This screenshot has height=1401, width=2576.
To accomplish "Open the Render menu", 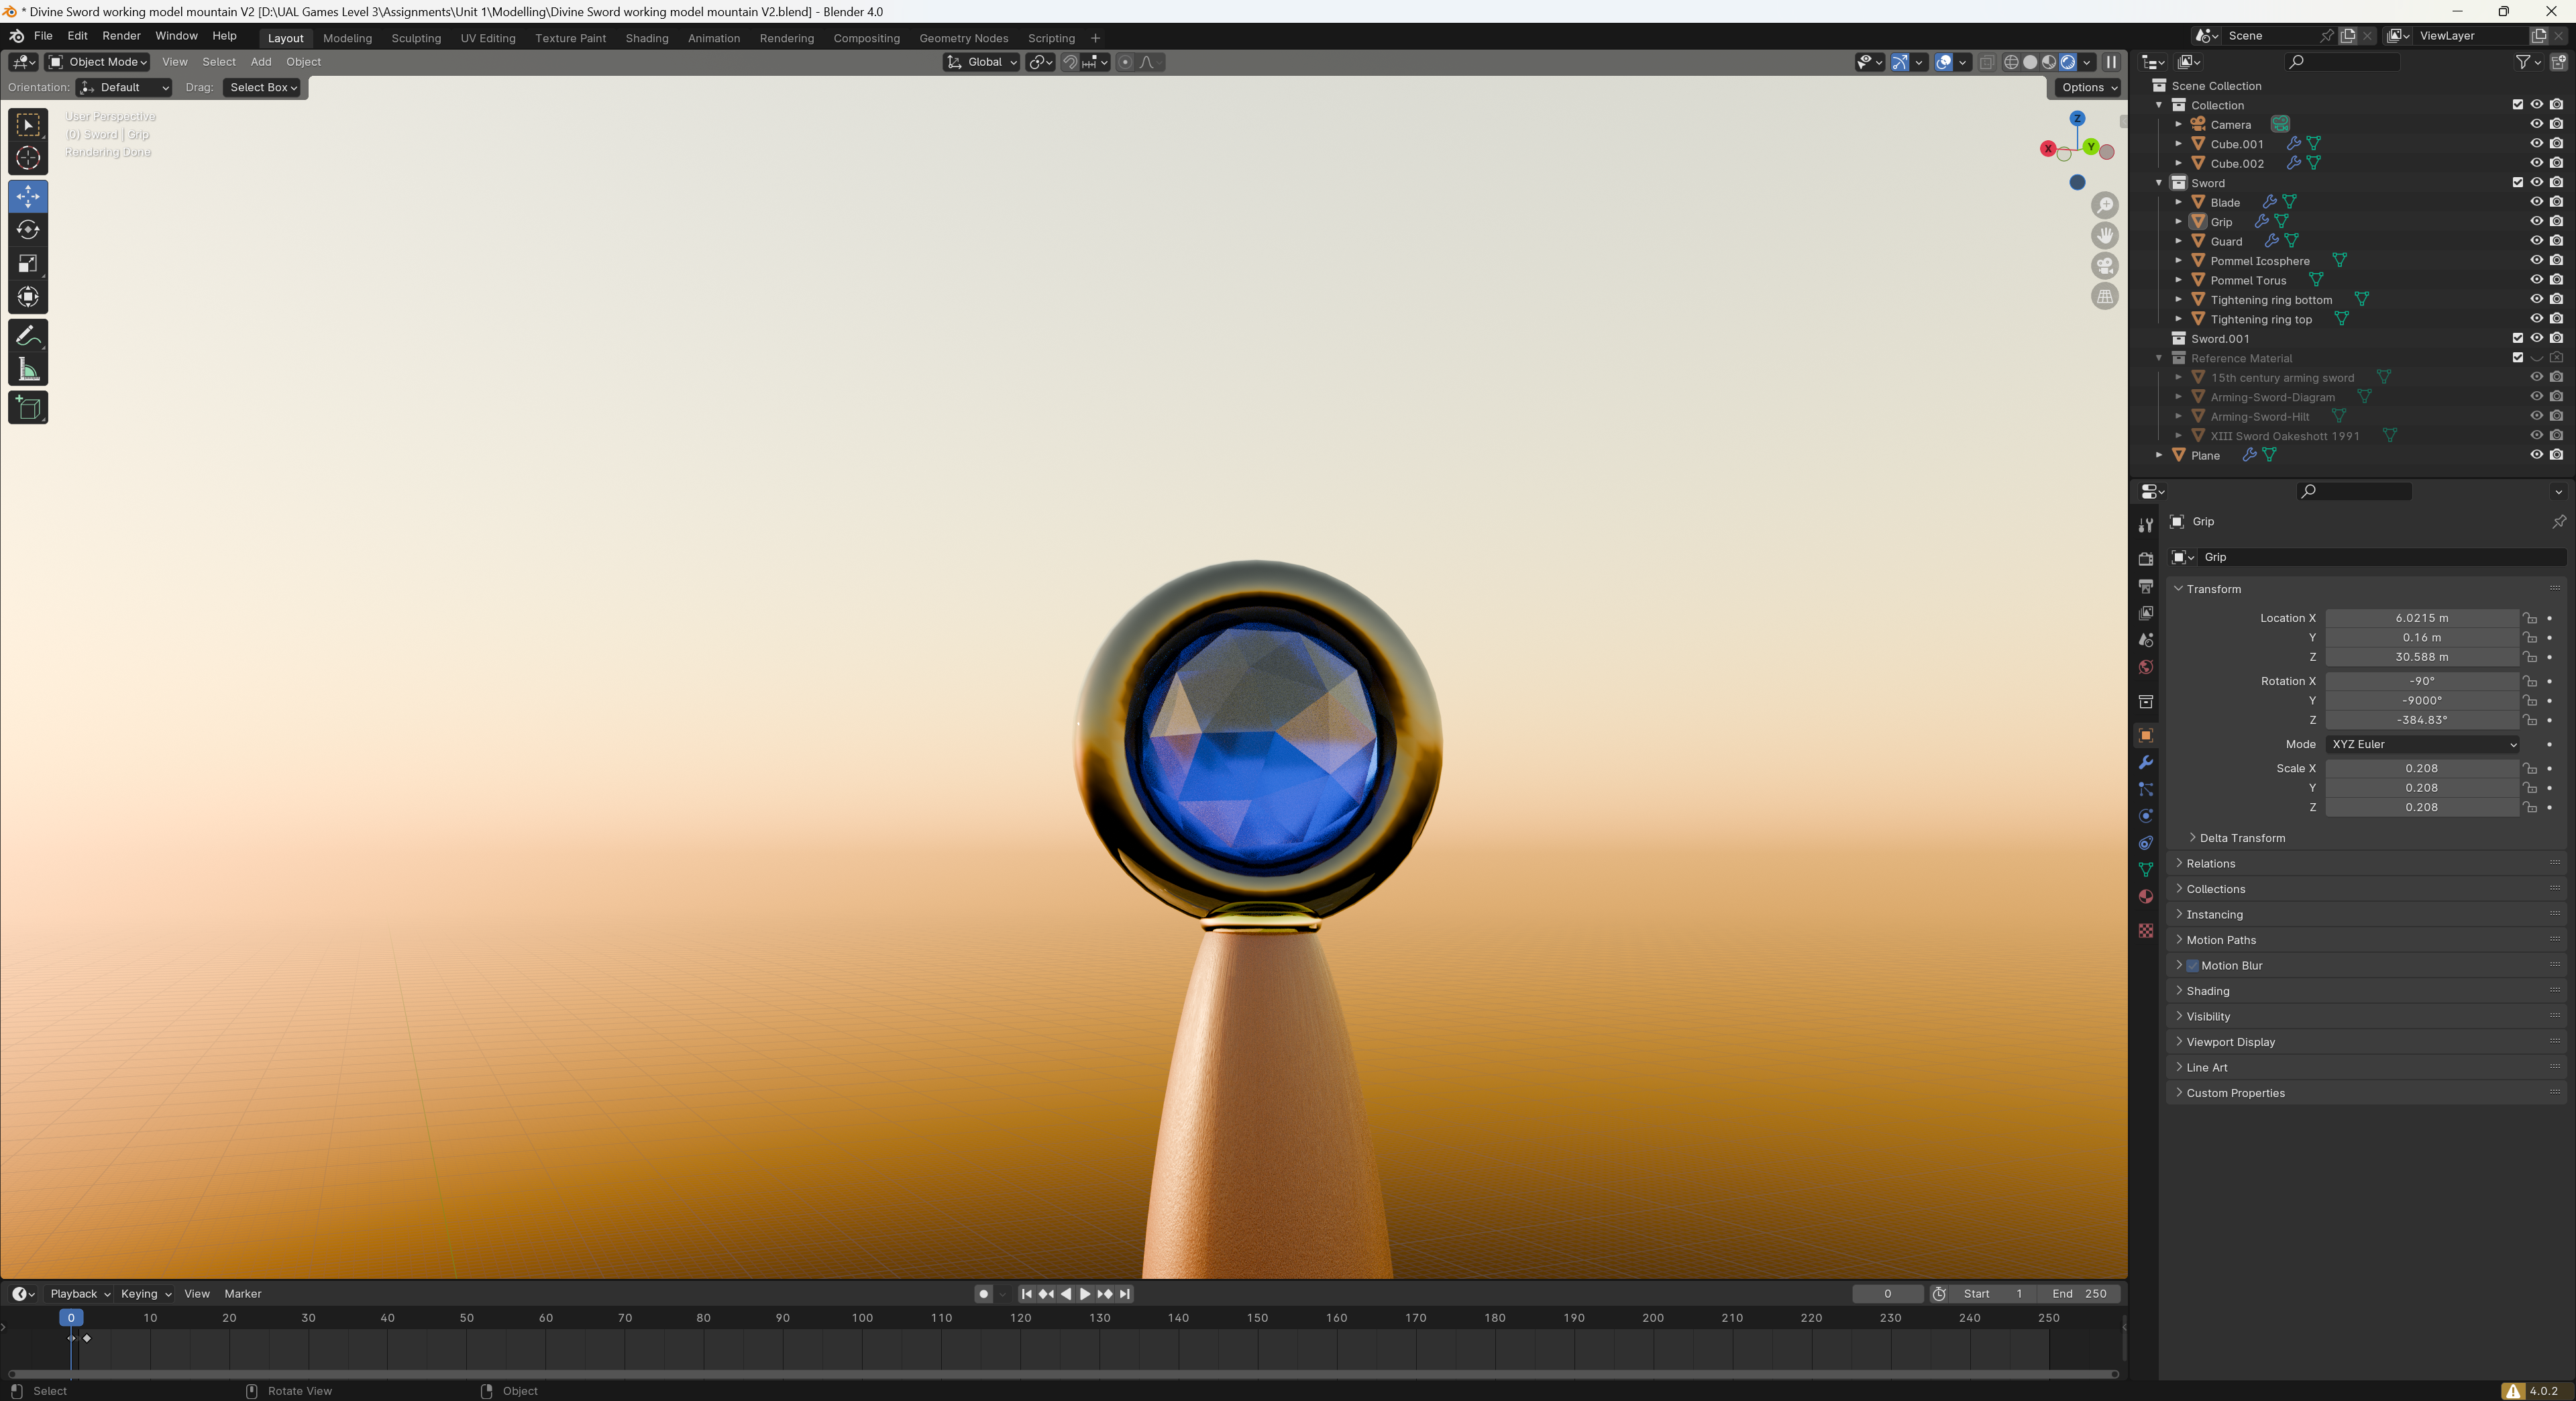I will point(121,36).
